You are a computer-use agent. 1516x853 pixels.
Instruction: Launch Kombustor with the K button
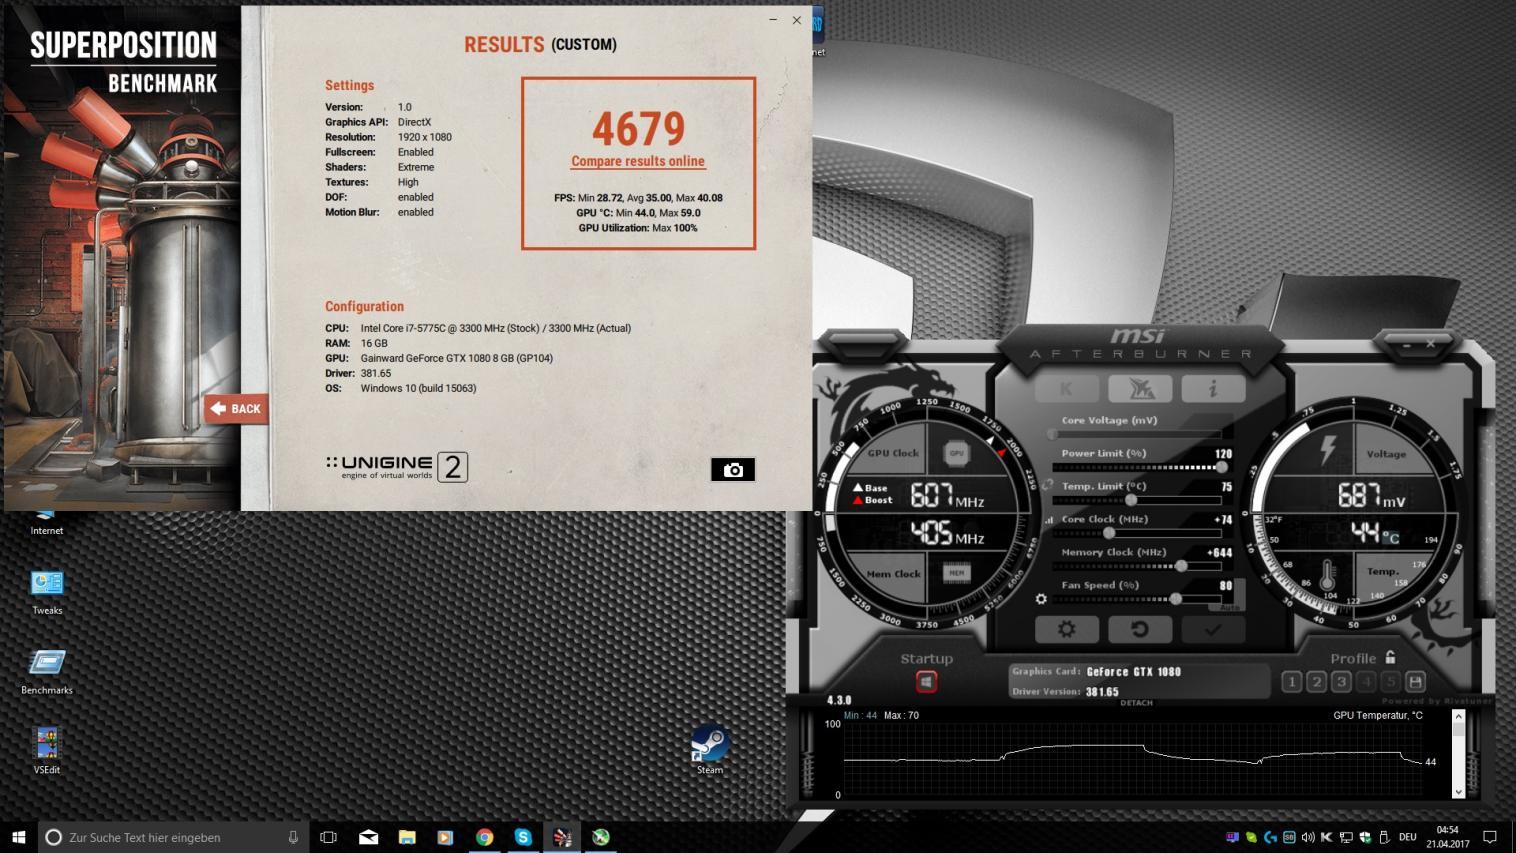pyautogui.click(x=1066, y=388)
